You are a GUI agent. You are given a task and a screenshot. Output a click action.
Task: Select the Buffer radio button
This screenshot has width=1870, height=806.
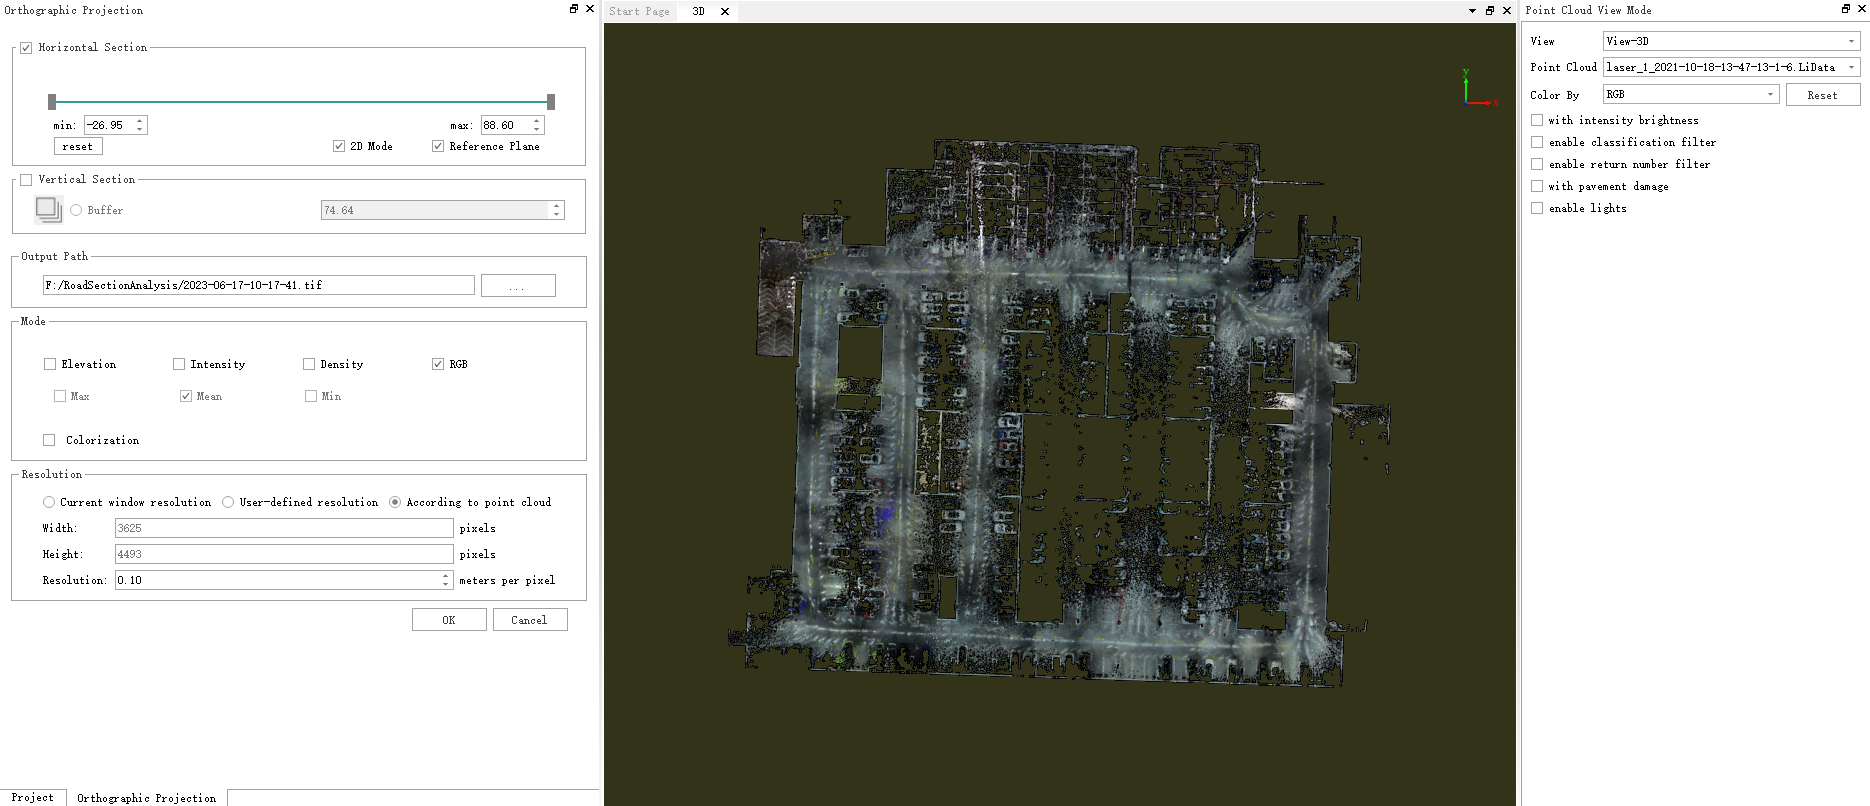tap(76, 210)
